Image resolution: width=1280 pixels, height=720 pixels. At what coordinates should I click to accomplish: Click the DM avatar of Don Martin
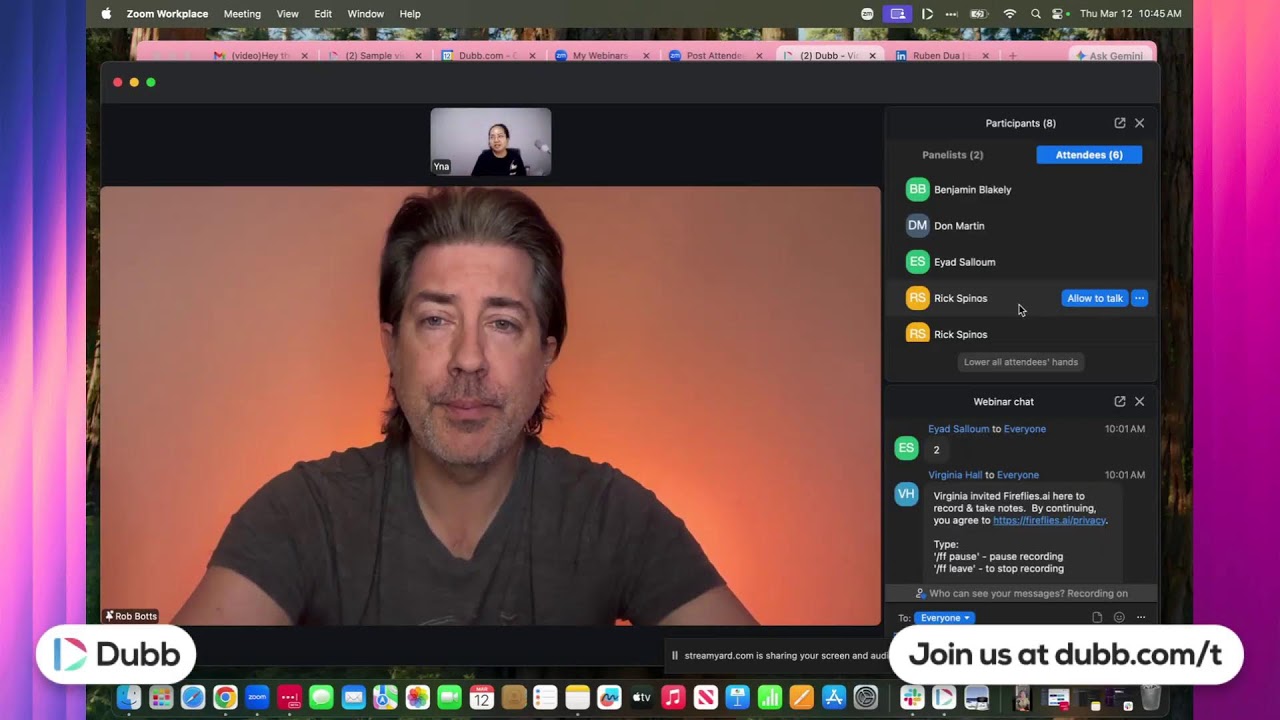(x=917, y=226)
